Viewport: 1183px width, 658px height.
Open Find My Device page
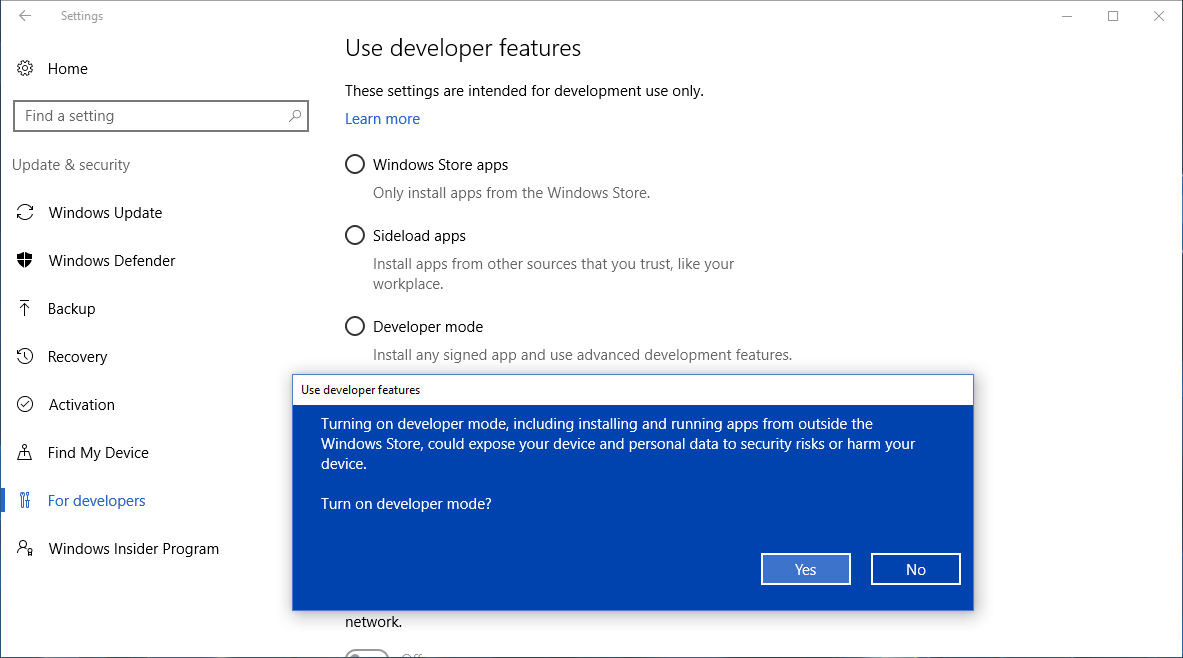pos(98,453)
